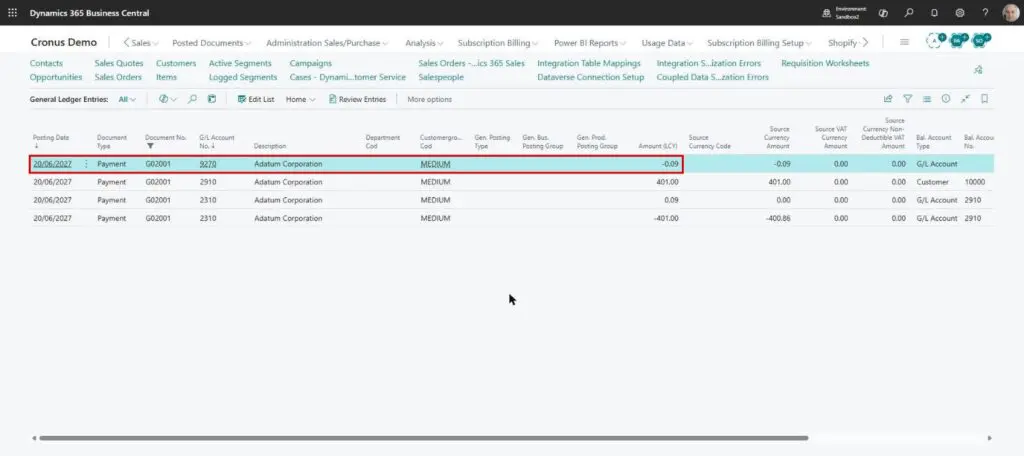Image resolution: width=1024 pixels, height=456 pixels.
Task: Open the Help question mark
Action: pyautogui.click(x=985, y=12)
